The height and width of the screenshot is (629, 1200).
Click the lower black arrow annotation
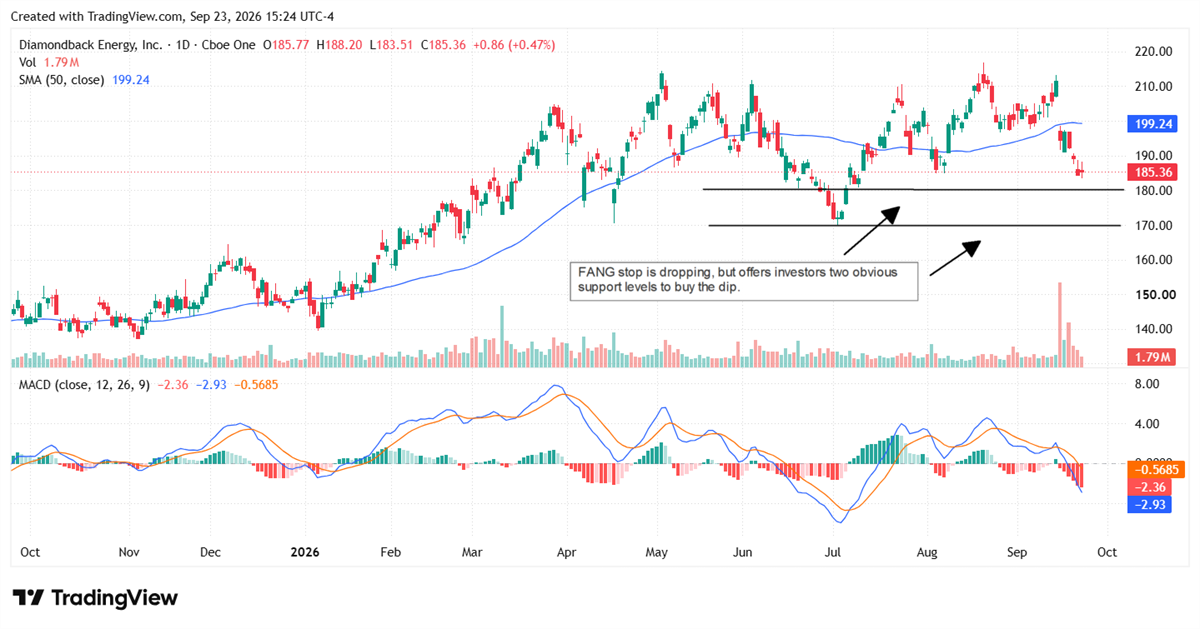tap(955, 259)
